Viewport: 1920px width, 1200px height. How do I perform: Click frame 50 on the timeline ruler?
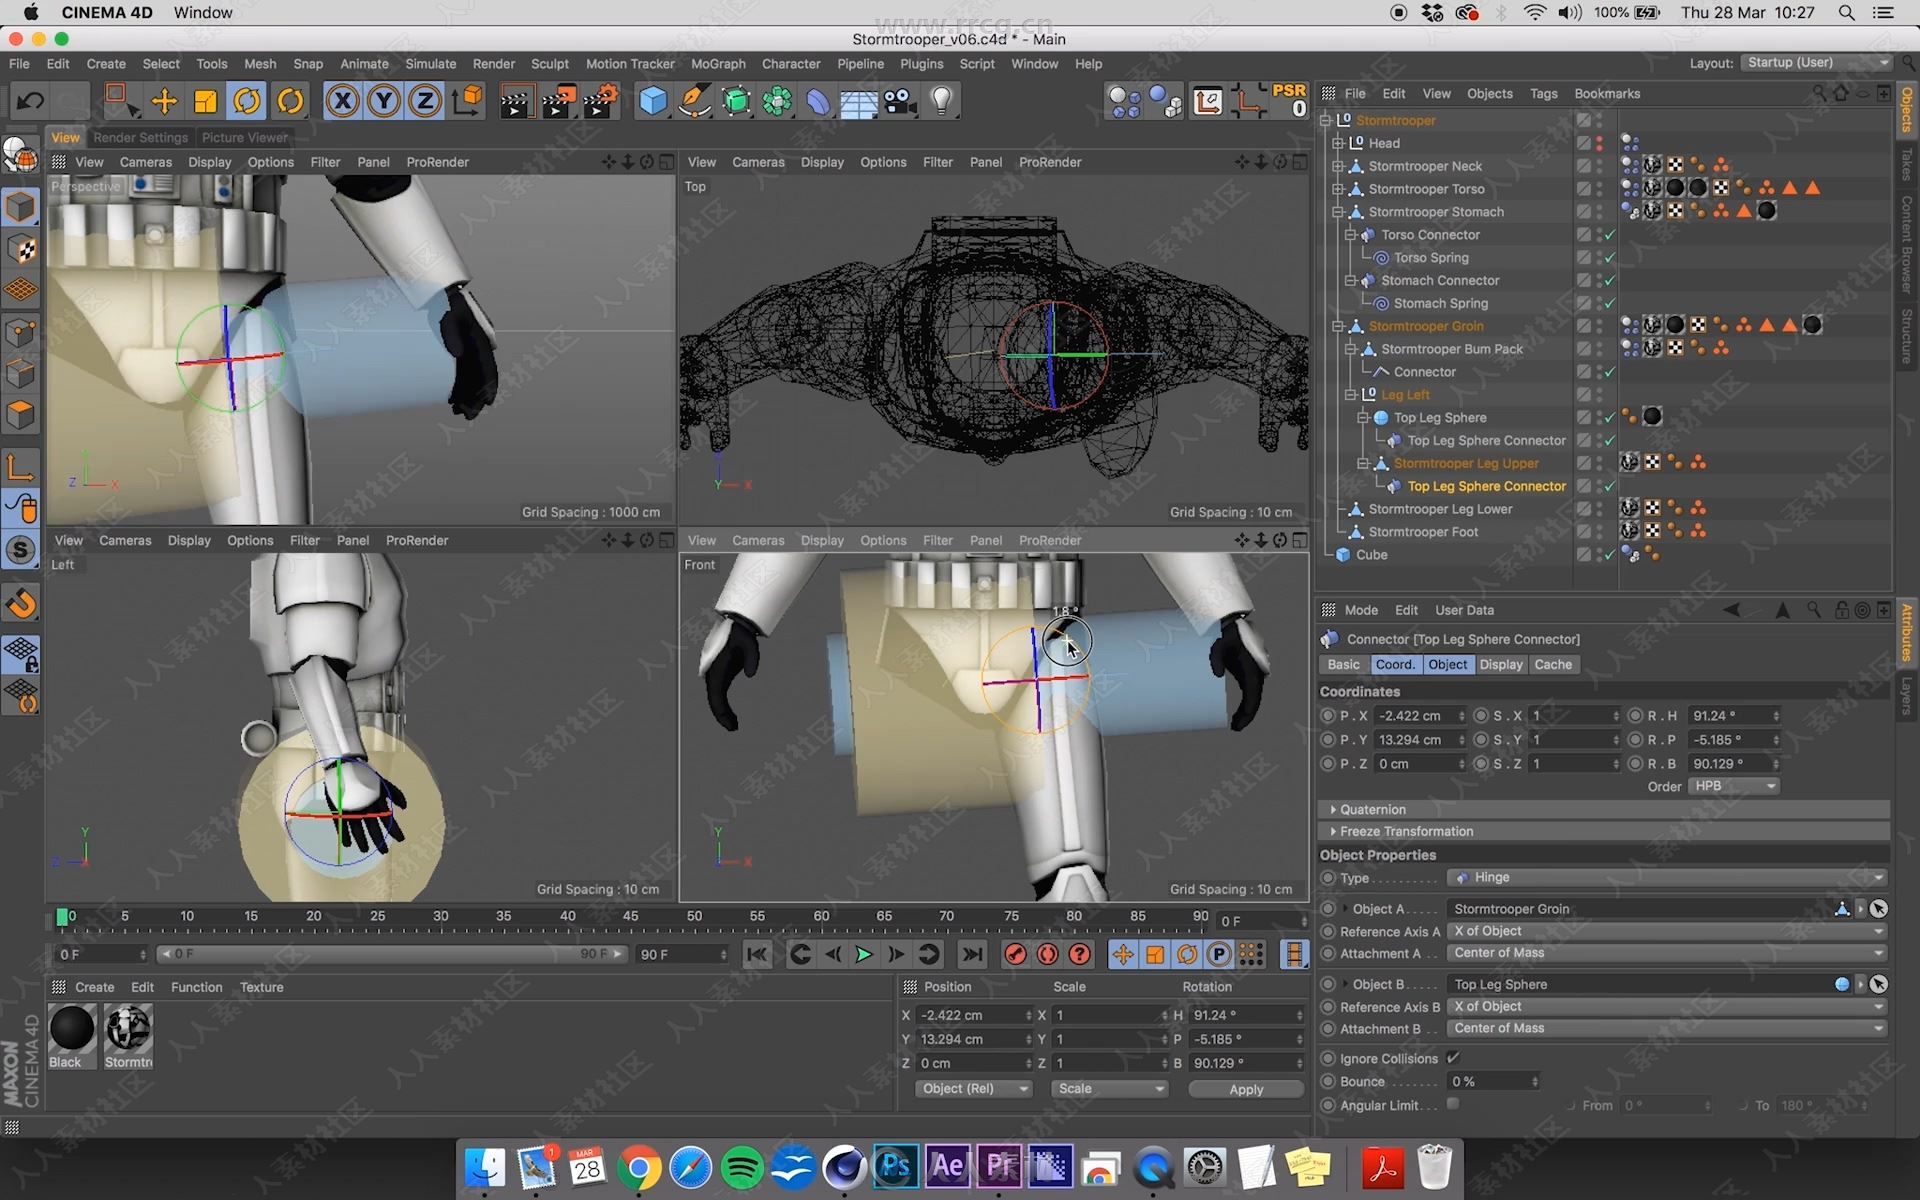pyautogui.click(x=694, y=916)
